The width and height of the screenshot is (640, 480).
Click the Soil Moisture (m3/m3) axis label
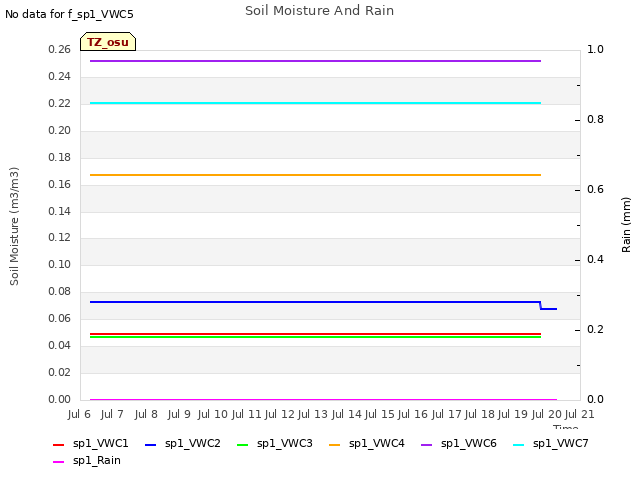(14, 226)
